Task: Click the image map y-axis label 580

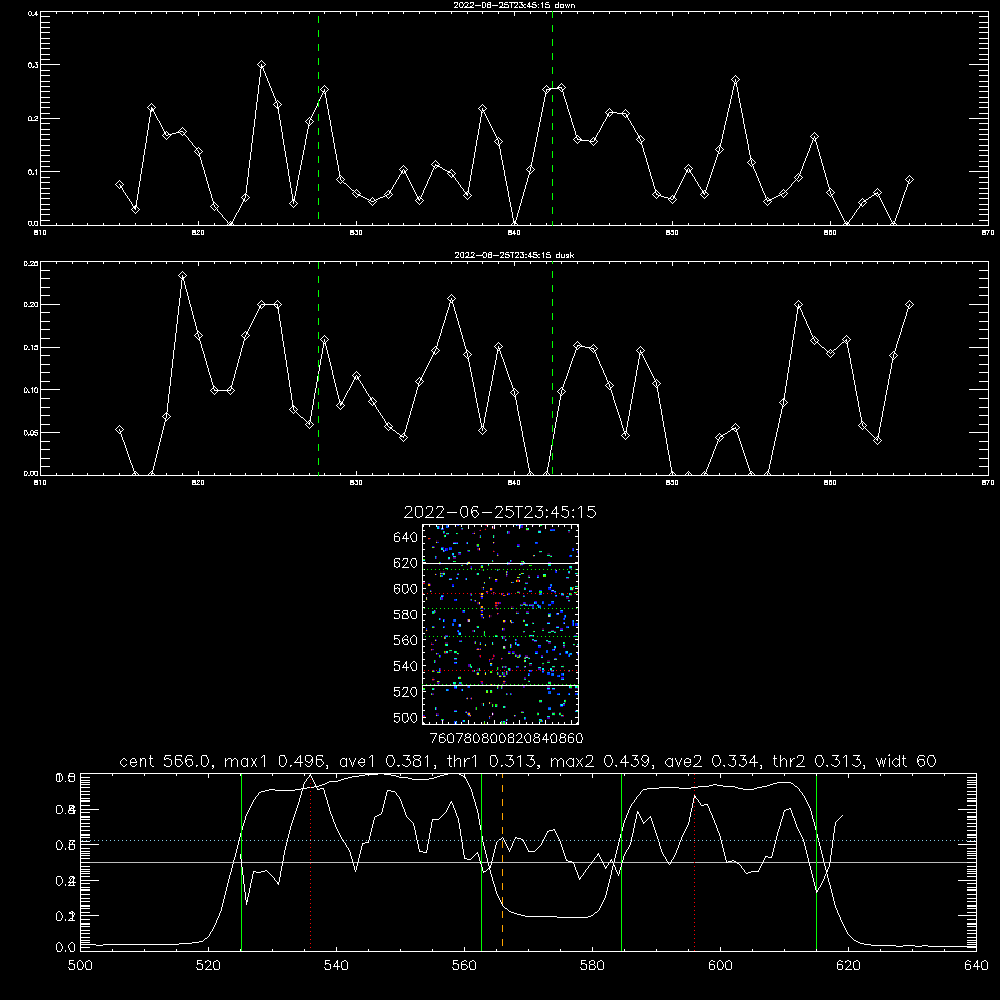Action: point(406,615)
